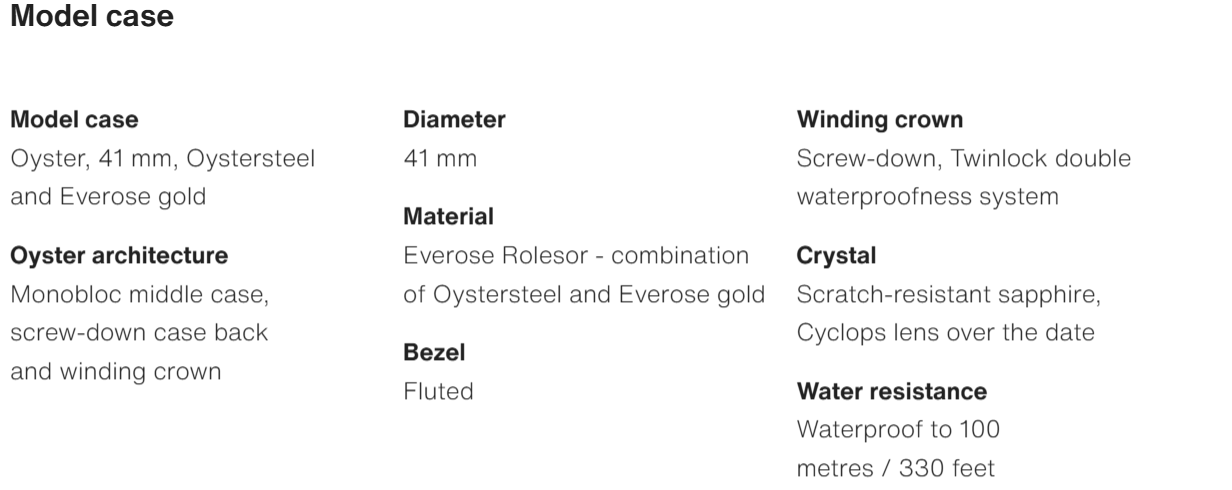1232x490 pixels.
Task: Click the "Screw-down, Twinlock double" text line
Action: coord(964,158)
